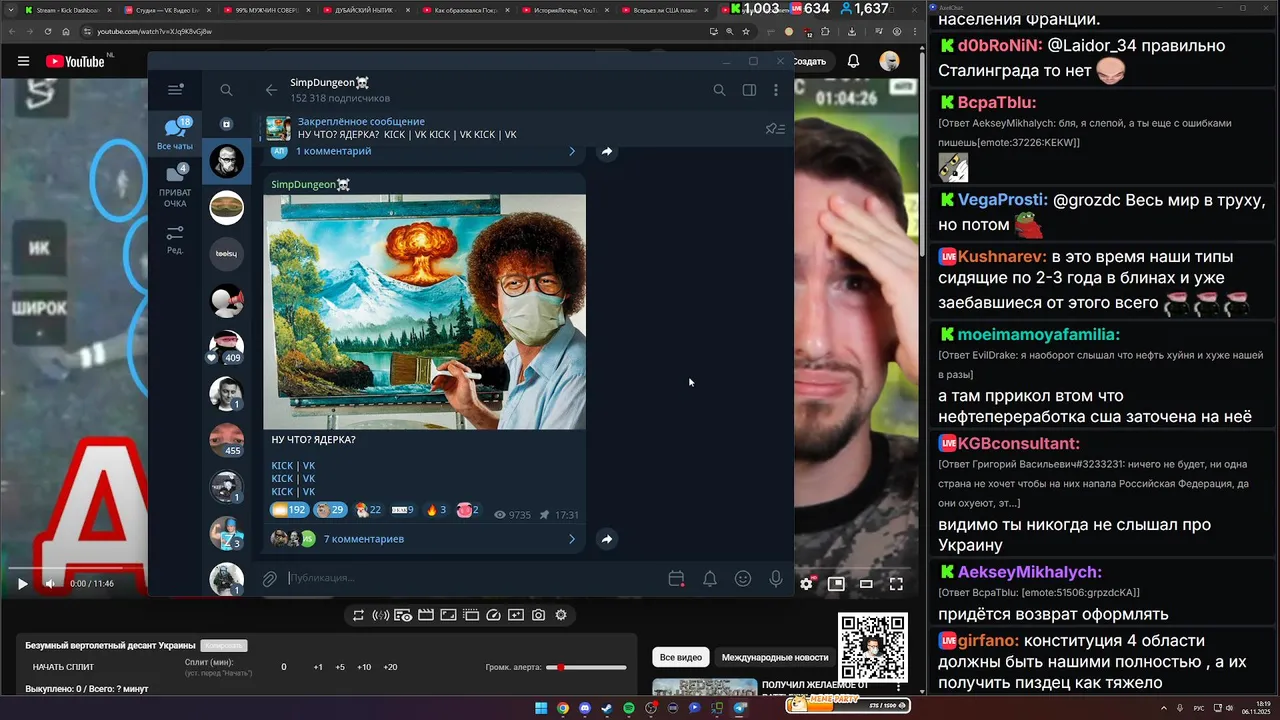Open the 7 комментариев comments link
The height and width of the screenshot is (720, 1280).
click(364, 539)
